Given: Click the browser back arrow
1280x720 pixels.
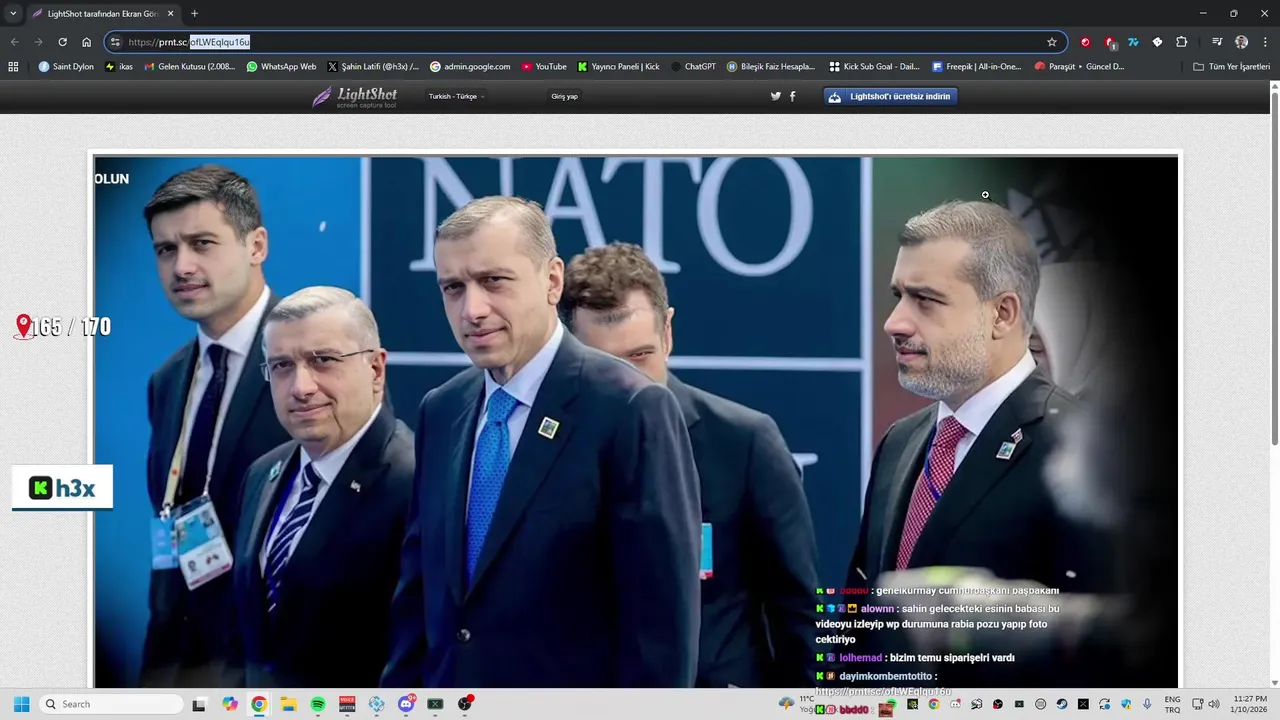Looking at the screenshot, I should point(14,42).
